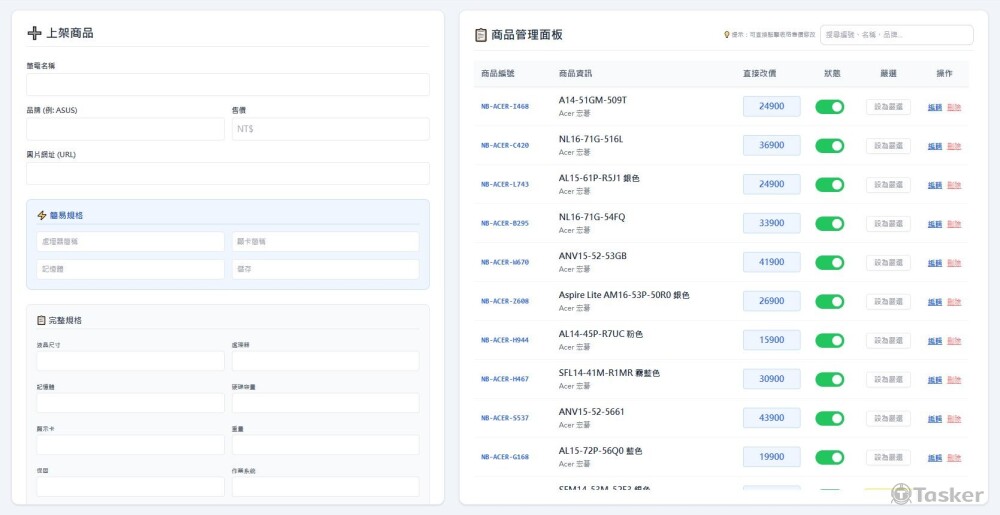
Task: Mark AL15-61P-R5J1 銀色 as 嚴選
Action: [x=888, y=185]
